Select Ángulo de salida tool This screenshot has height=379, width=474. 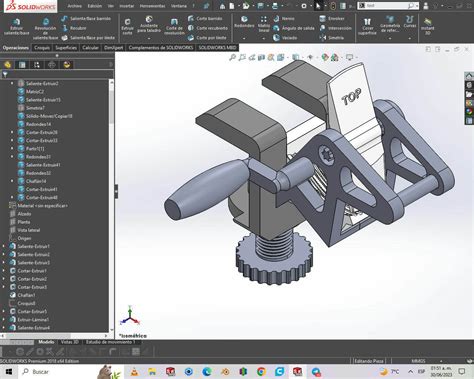tap(294, 28)
